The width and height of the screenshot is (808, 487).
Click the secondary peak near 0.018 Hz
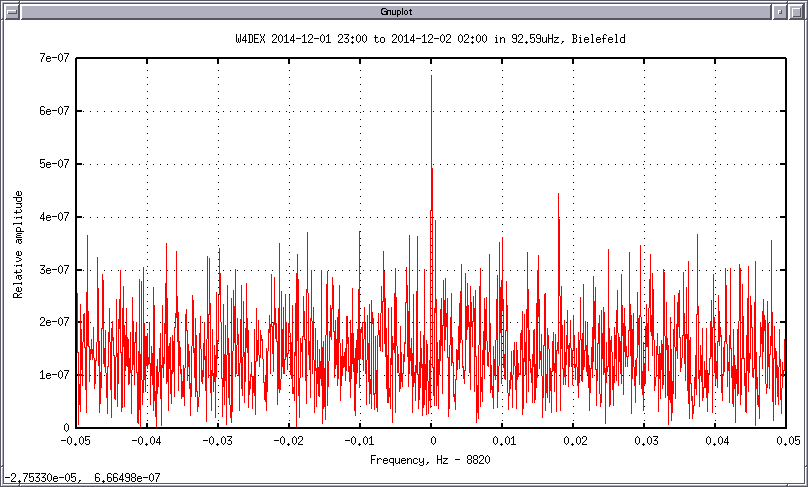tap(558, 197)
